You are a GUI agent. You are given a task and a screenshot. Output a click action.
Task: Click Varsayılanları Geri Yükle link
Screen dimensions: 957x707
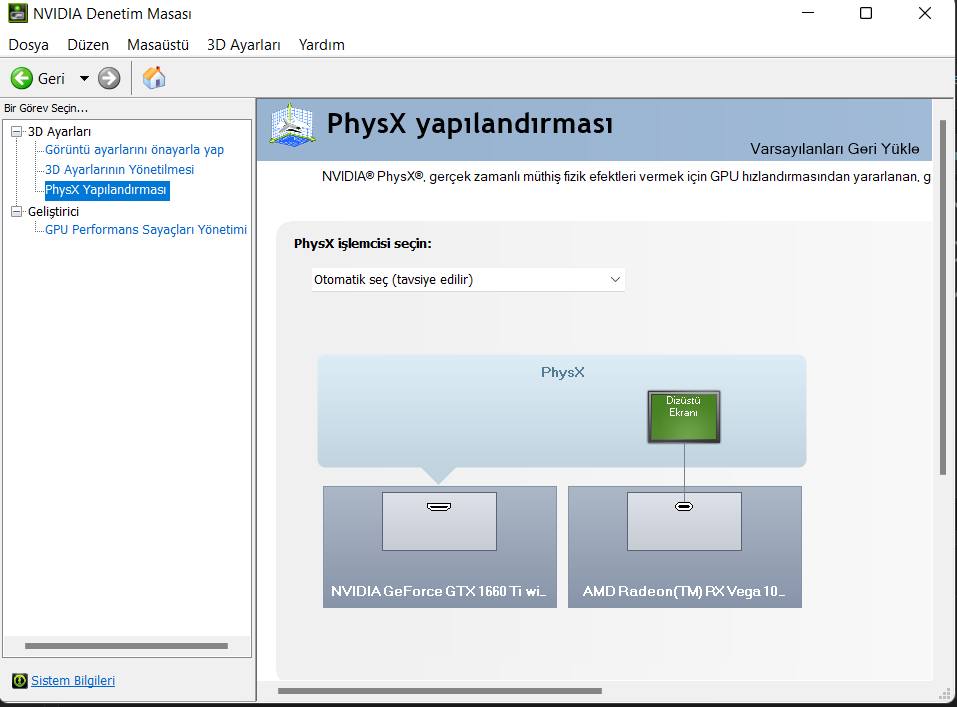834,149
